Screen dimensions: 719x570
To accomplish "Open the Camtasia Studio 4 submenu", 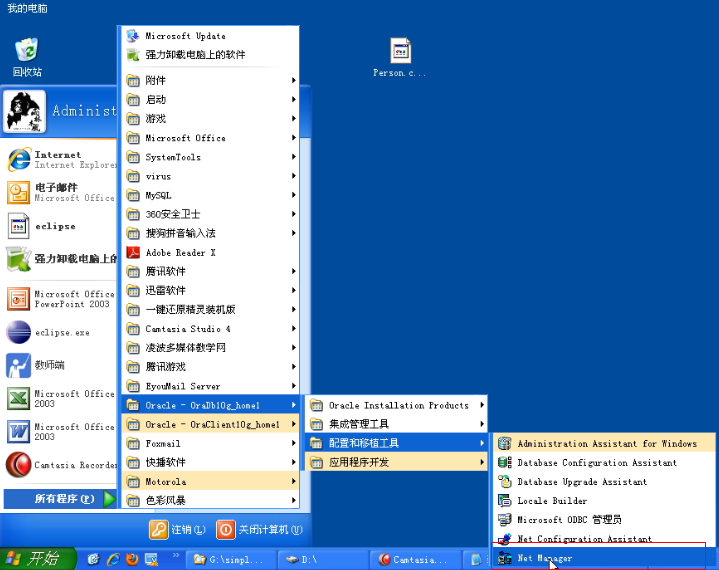I will pyautogui.click(x=210, y=329).
